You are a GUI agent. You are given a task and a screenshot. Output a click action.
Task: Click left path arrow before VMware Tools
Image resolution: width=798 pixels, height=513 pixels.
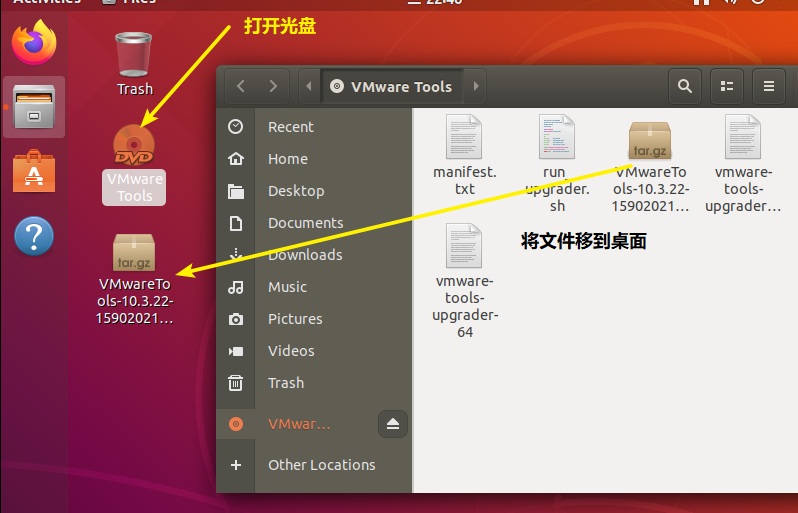point(308,86)
